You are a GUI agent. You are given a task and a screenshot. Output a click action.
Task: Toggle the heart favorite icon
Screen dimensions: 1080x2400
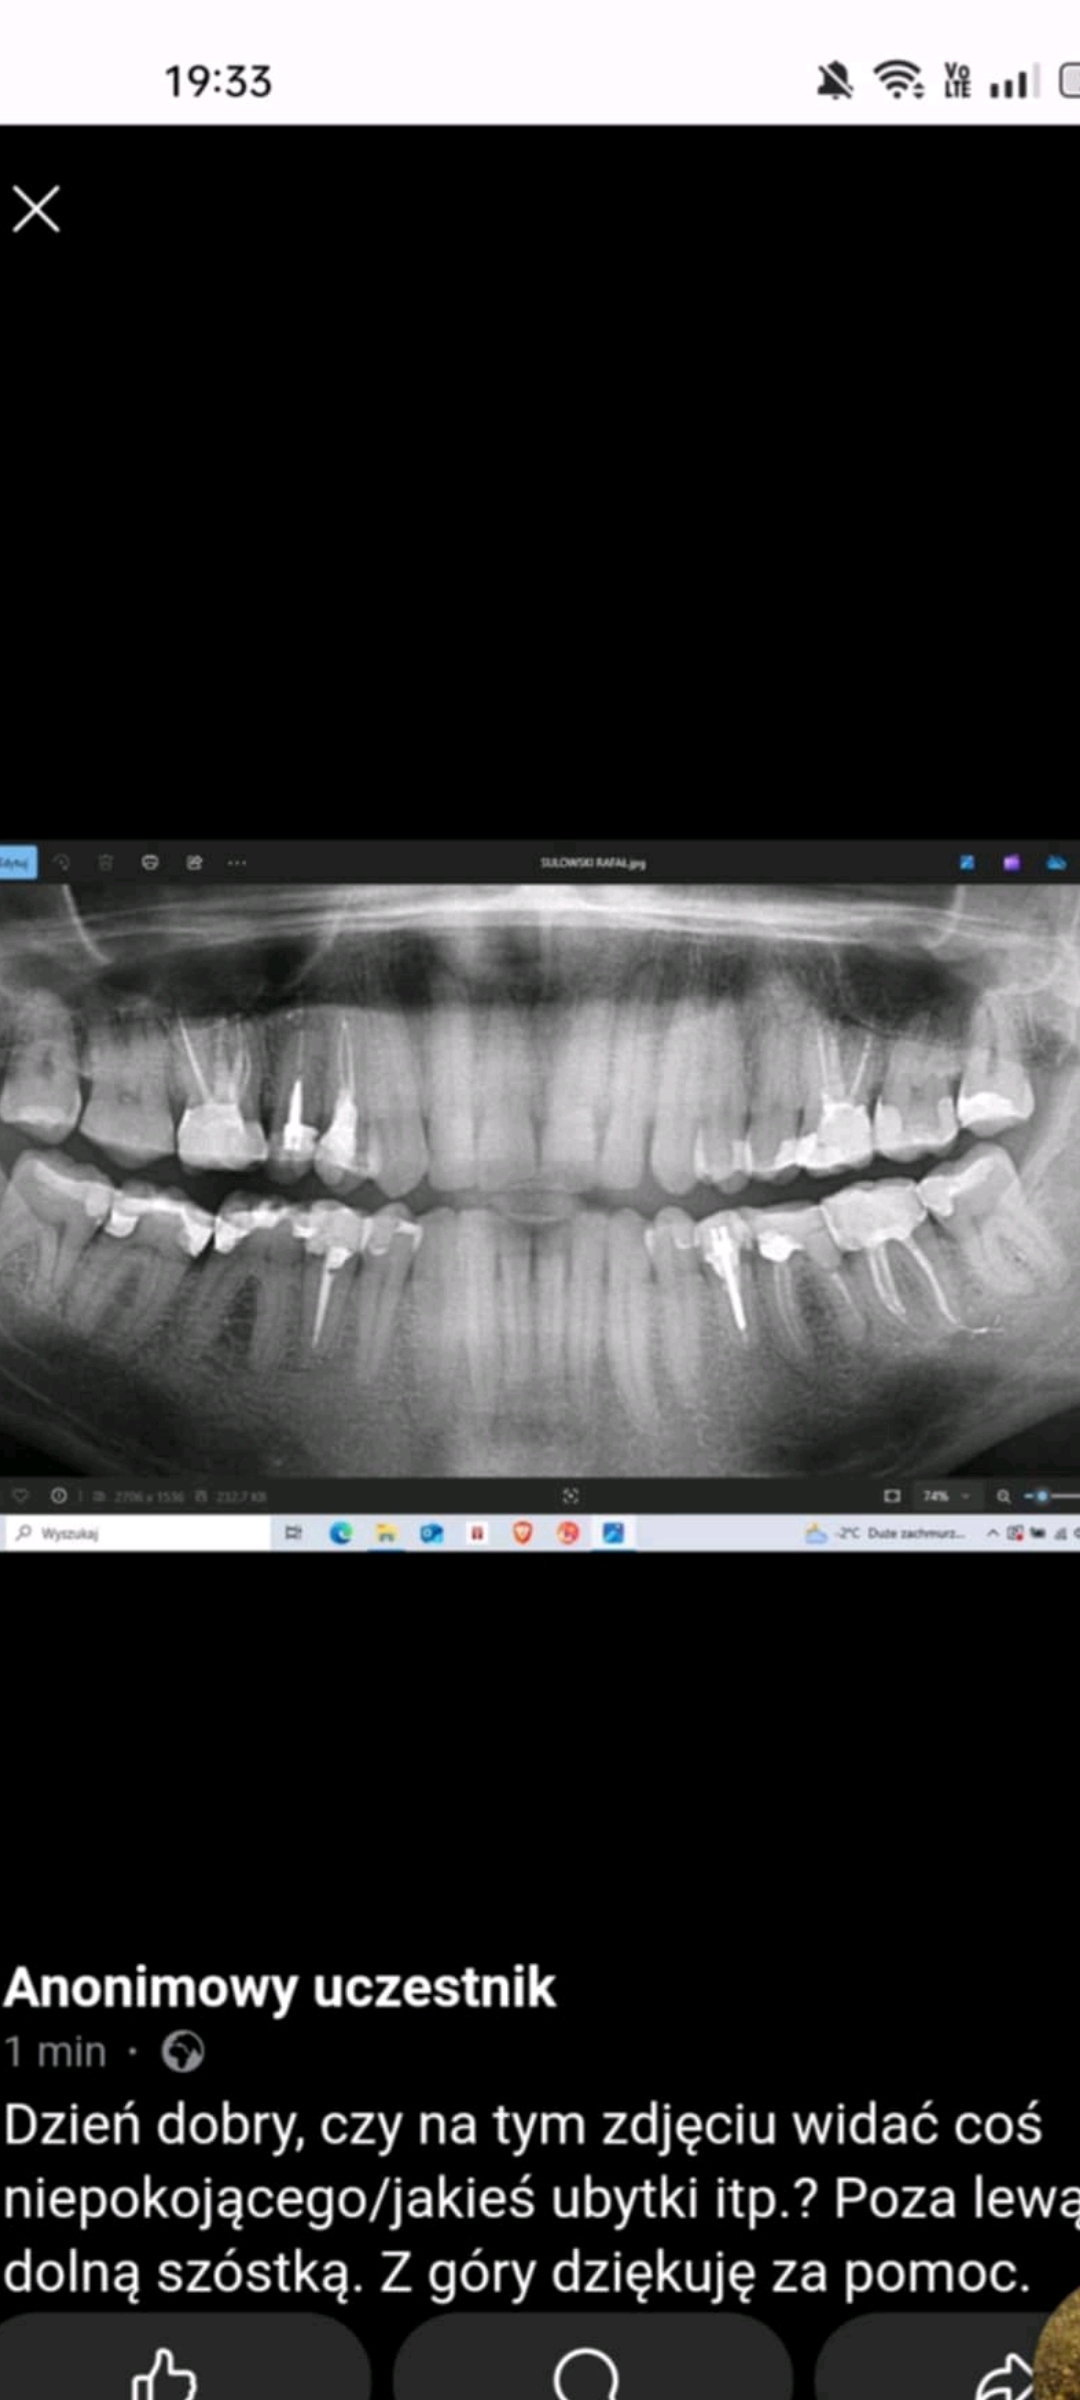pos(20,1496)
